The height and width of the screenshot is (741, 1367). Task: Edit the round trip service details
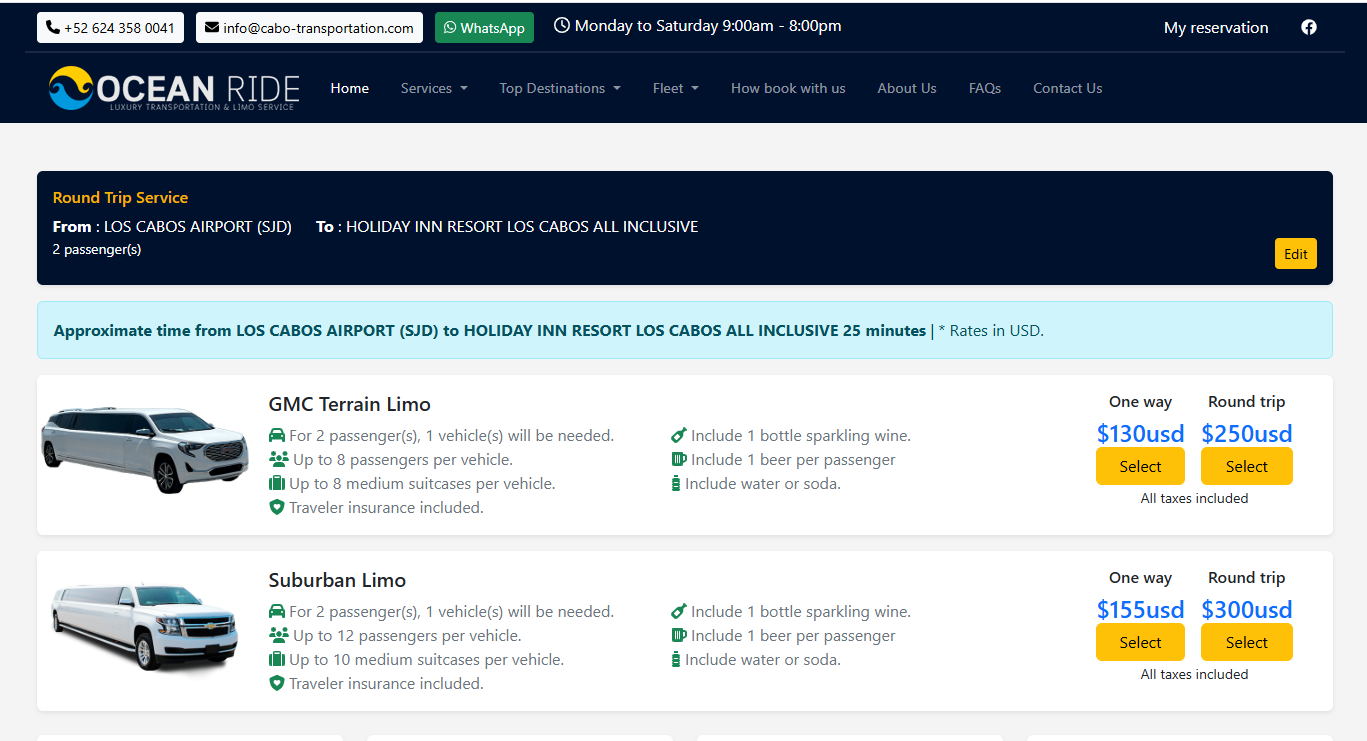[x=1295, y=254]
